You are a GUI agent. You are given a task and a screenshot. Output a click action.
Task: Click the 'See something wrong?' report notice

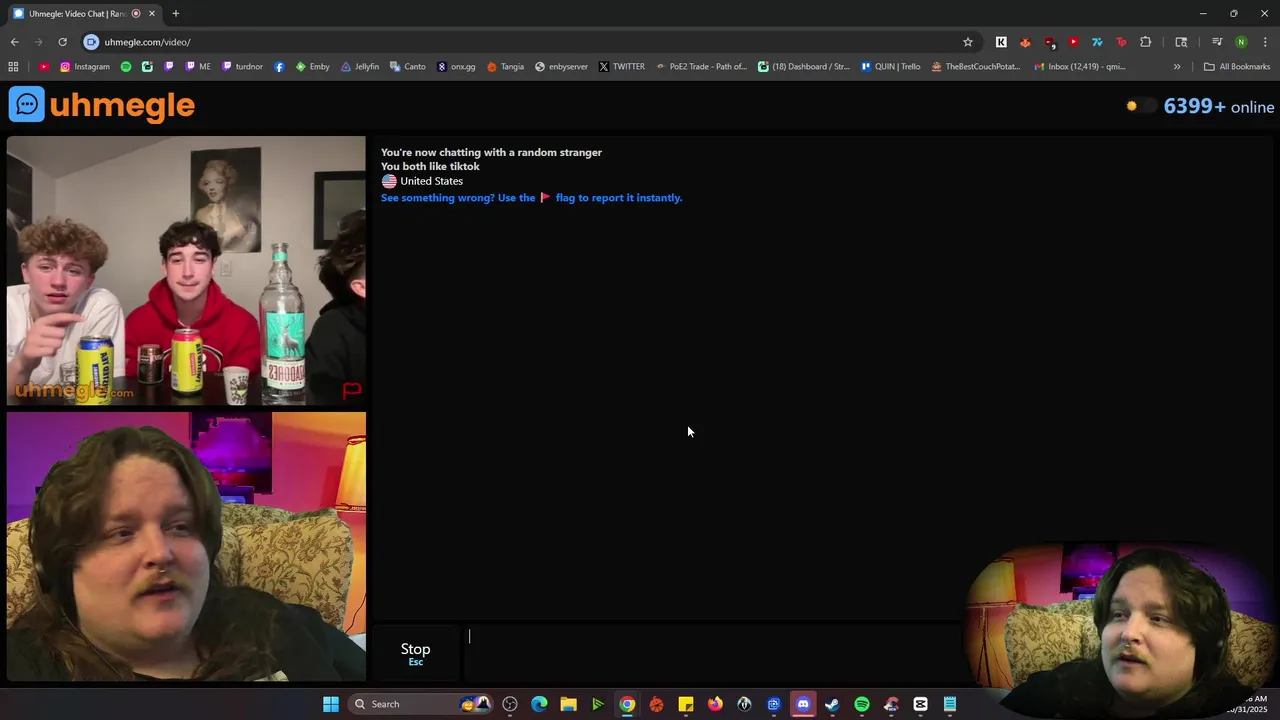pos(531,198)
